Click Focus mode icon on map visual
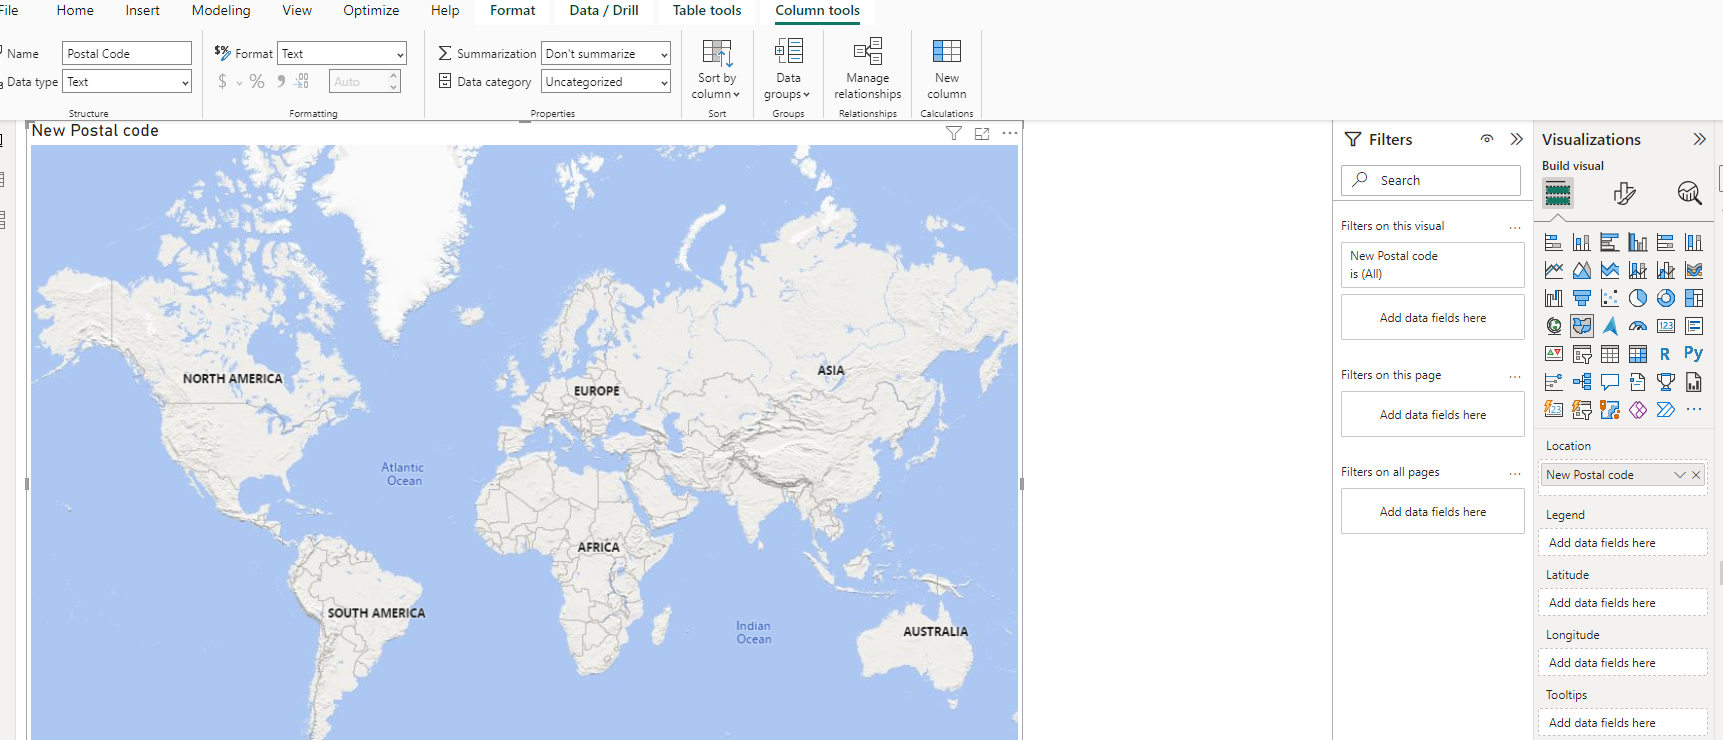 (x=982, y=133)
